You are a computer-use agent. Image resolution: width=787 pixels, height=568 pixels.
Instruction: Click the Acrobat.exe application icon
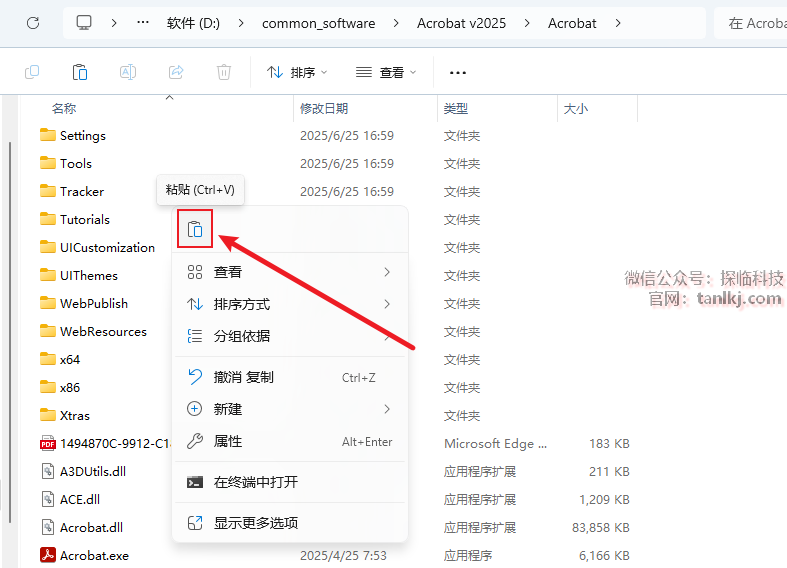[48, 555]
